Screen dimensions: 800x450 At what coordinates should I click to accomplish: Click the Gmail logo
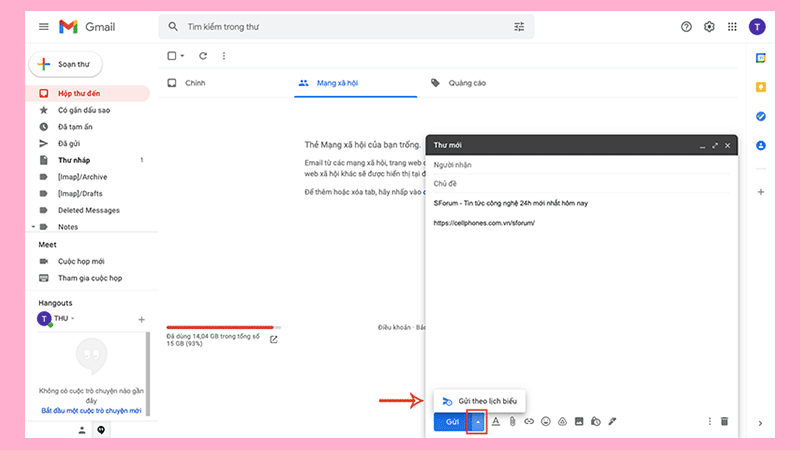tap(87, 27)
